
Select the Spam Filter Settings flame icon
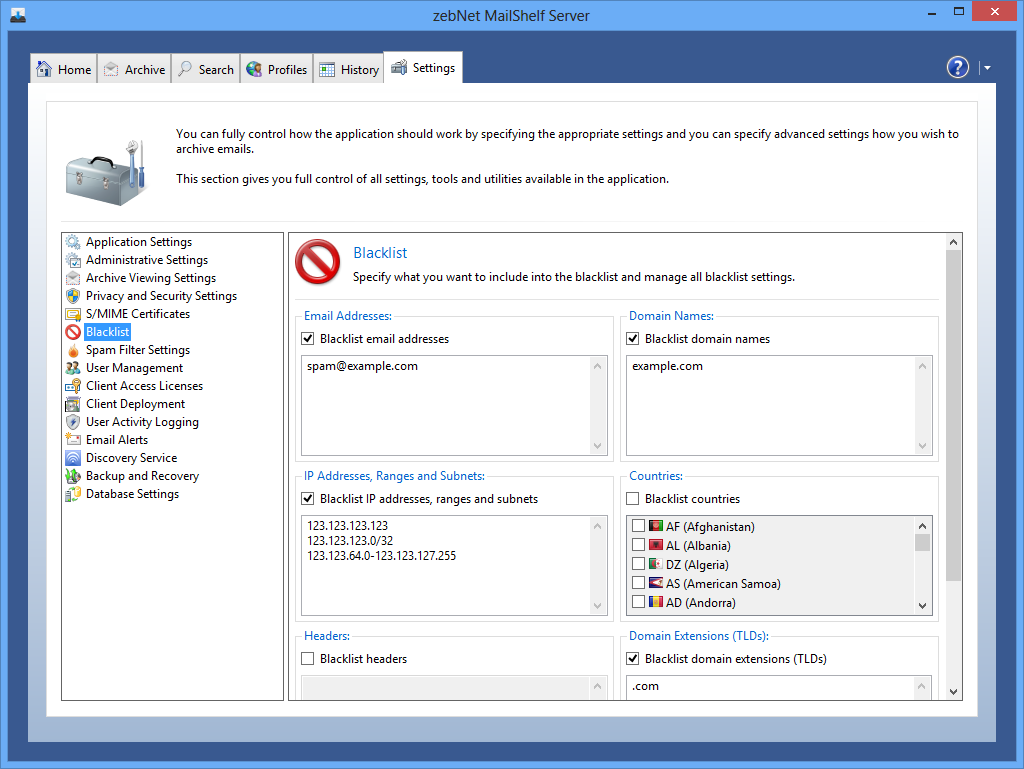click(x=73, y=350)
